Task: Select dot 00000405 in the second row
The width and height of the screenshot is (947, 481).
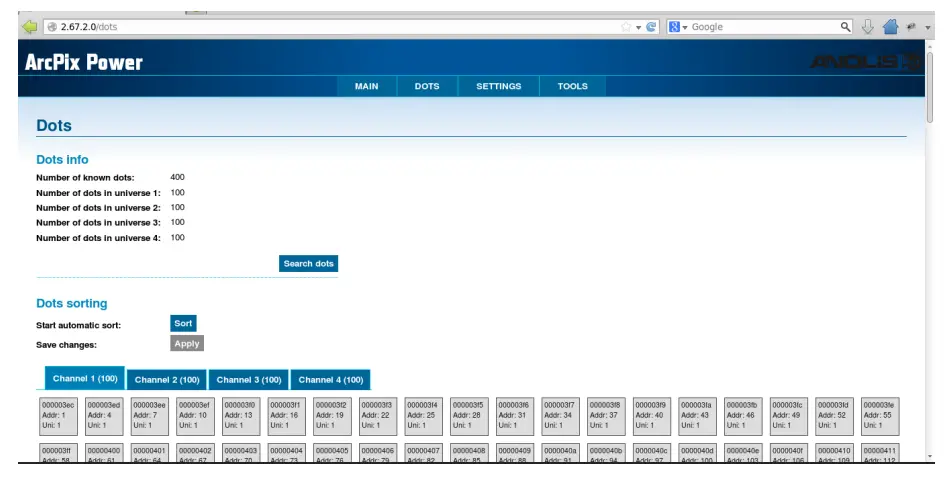Action: click(x=332, y=453)
